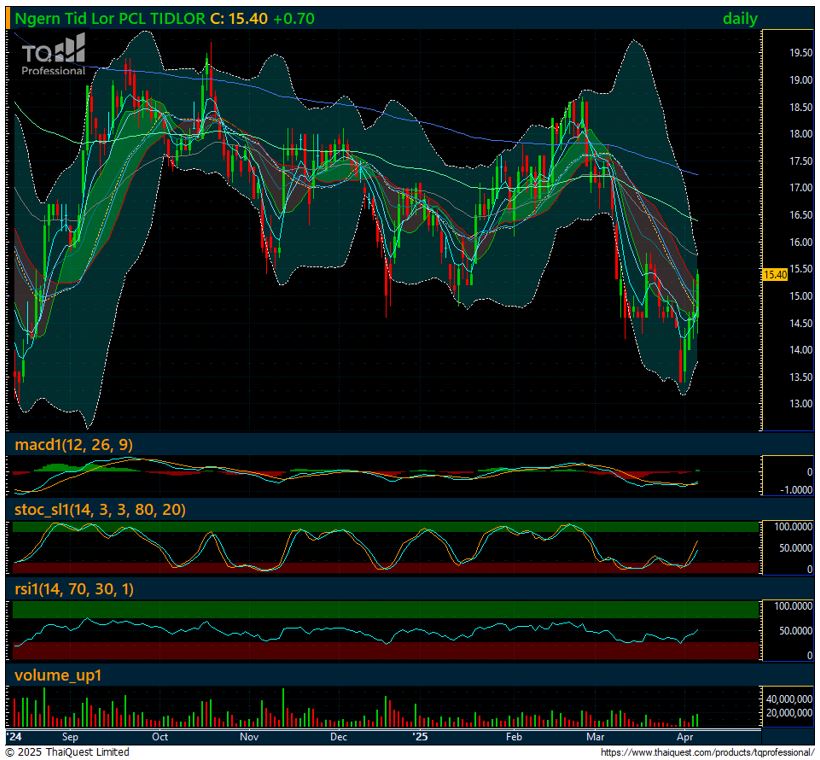Click the 'Feb' date axis label

tap(514, 737)
